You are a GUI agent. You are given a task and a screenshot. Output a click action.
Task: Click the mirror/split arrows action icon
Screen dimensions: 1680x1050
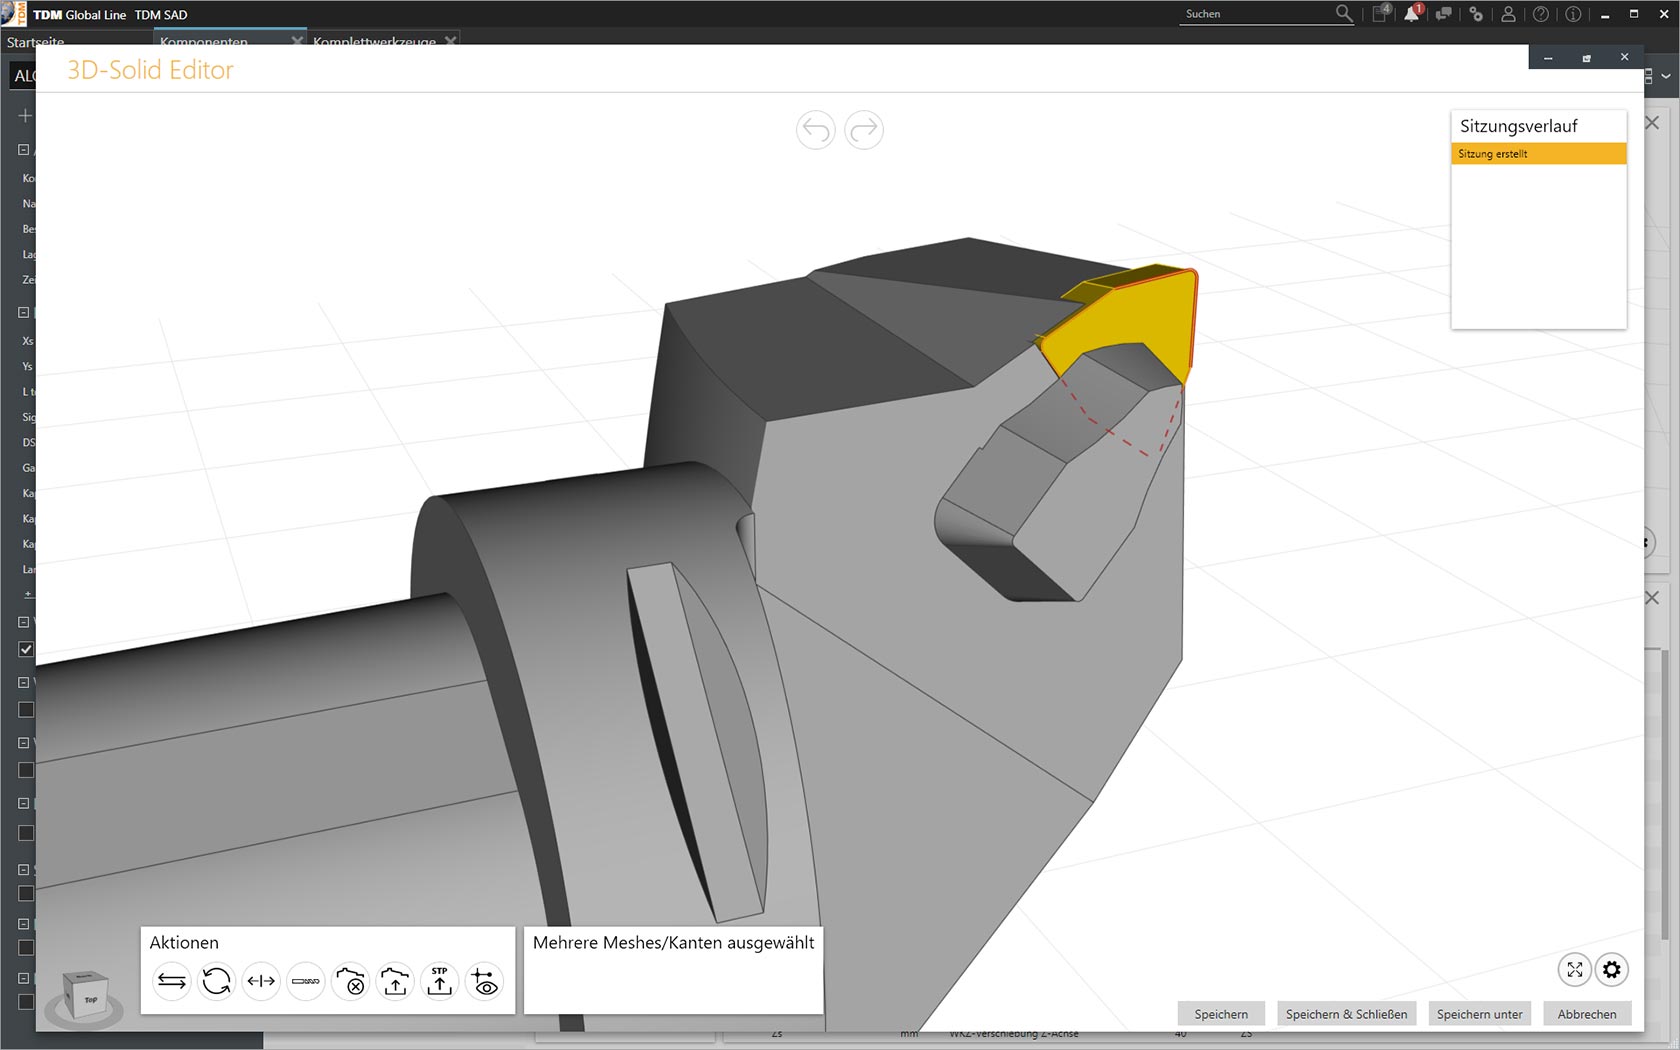pos(261,982)
